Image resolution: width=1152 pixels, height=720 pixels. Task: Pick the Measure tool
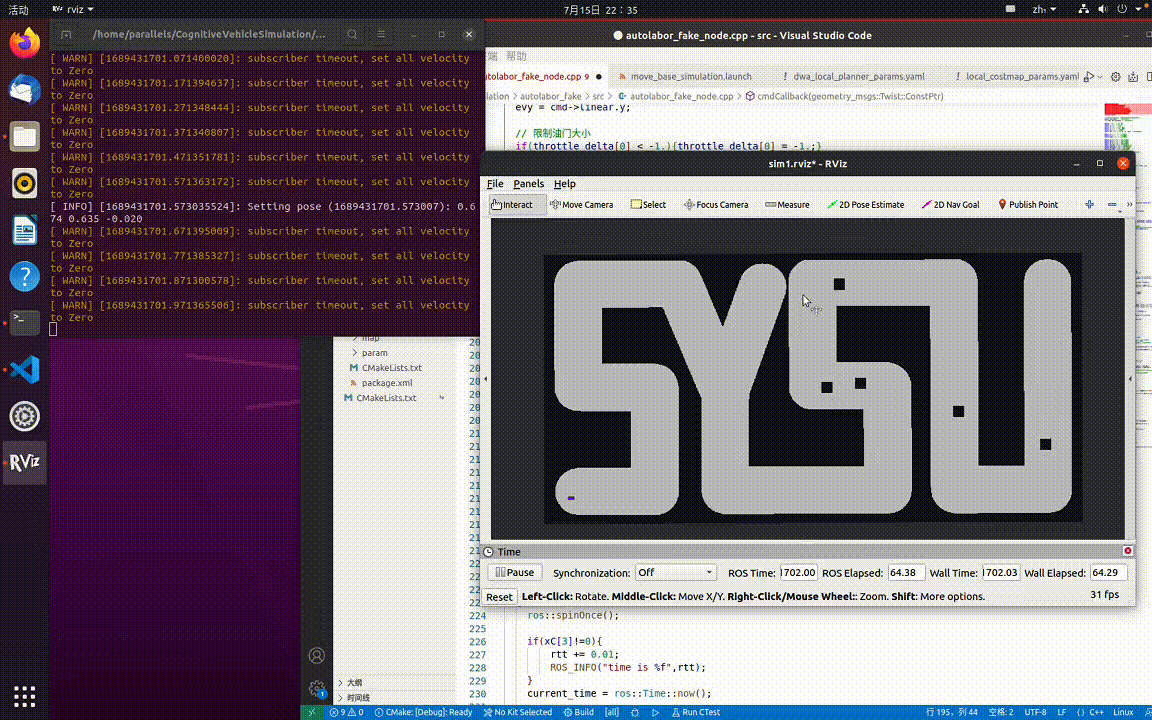(x=787, y=205)
